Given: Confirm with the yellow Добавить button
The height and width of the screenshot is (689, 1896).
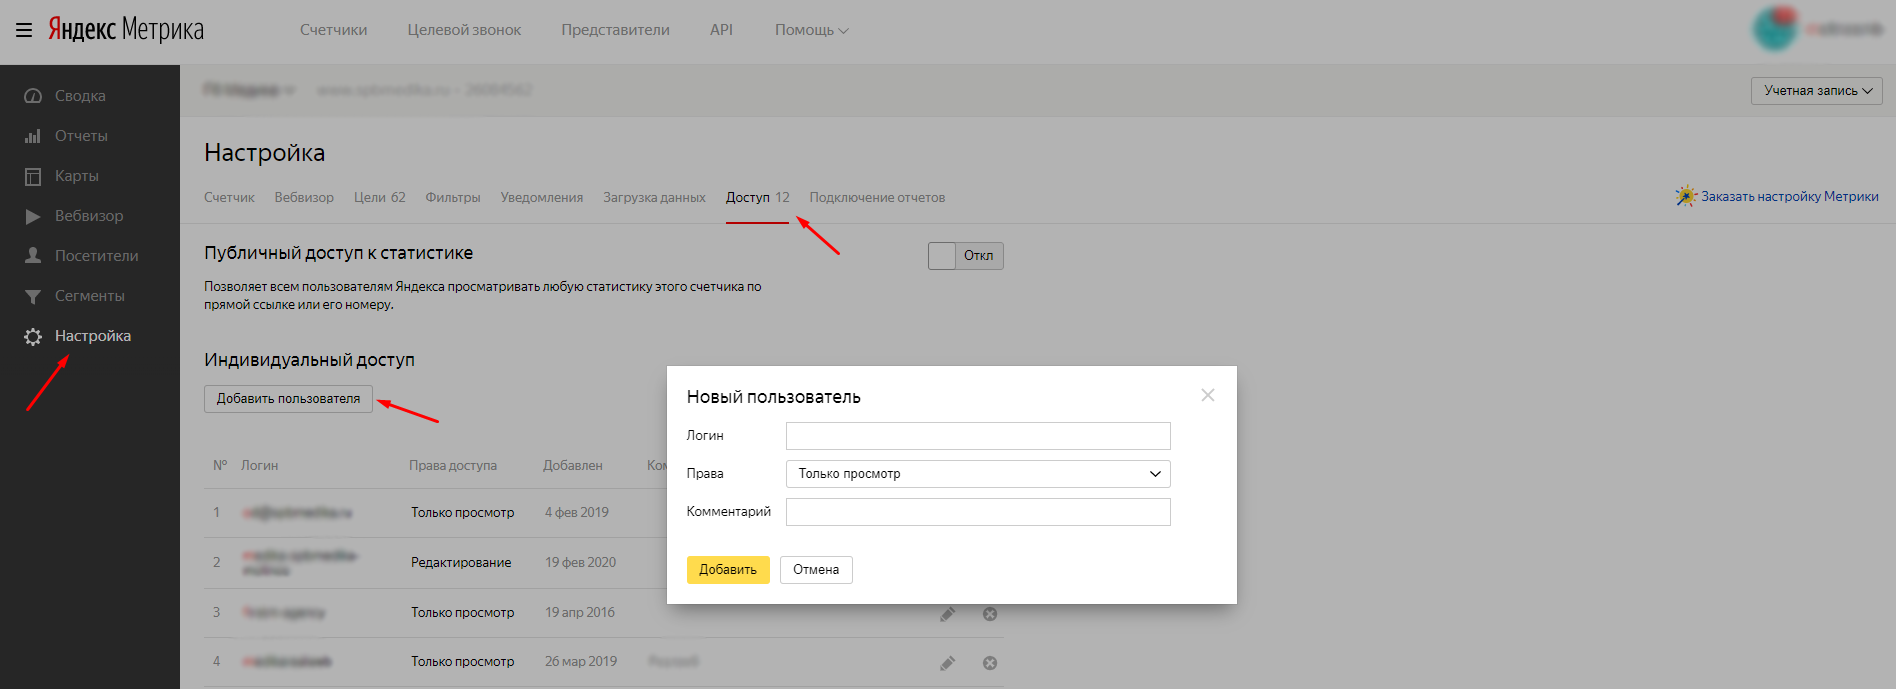Looking at the screenshot, I should 728,570.
